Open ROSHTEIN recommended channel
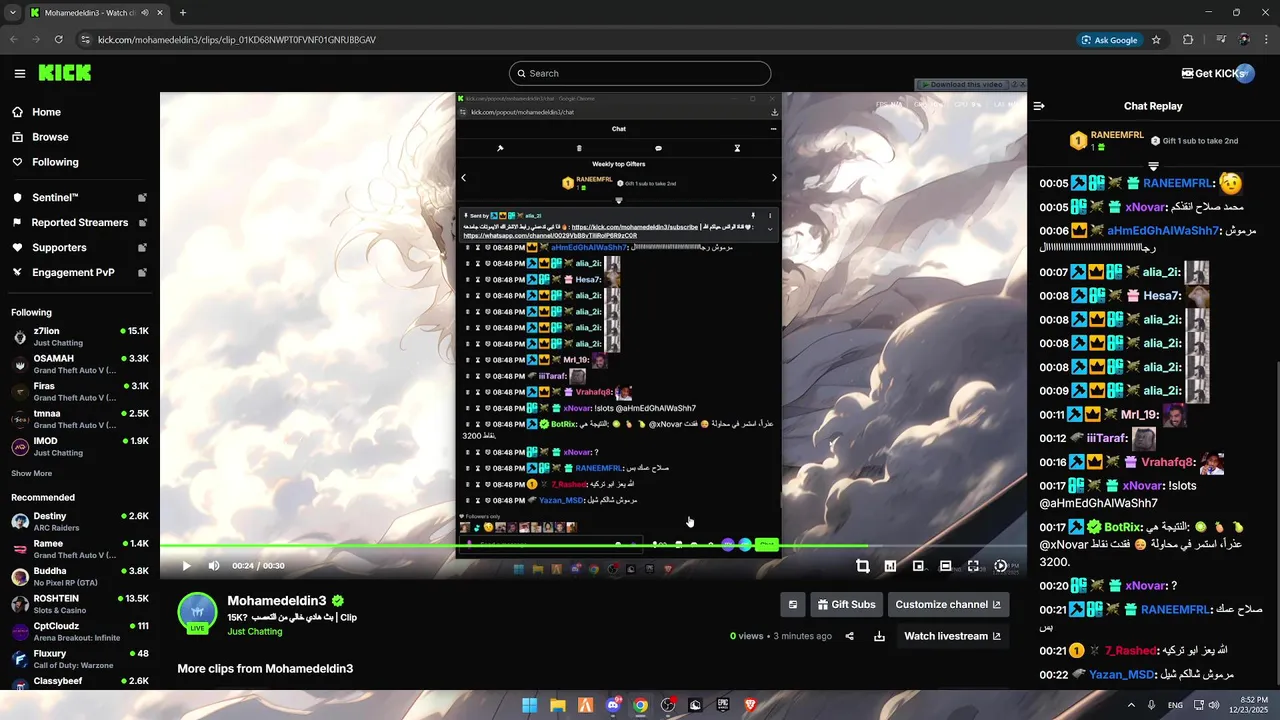Screen dimensions: 1280x720 (x=80, y=604)
